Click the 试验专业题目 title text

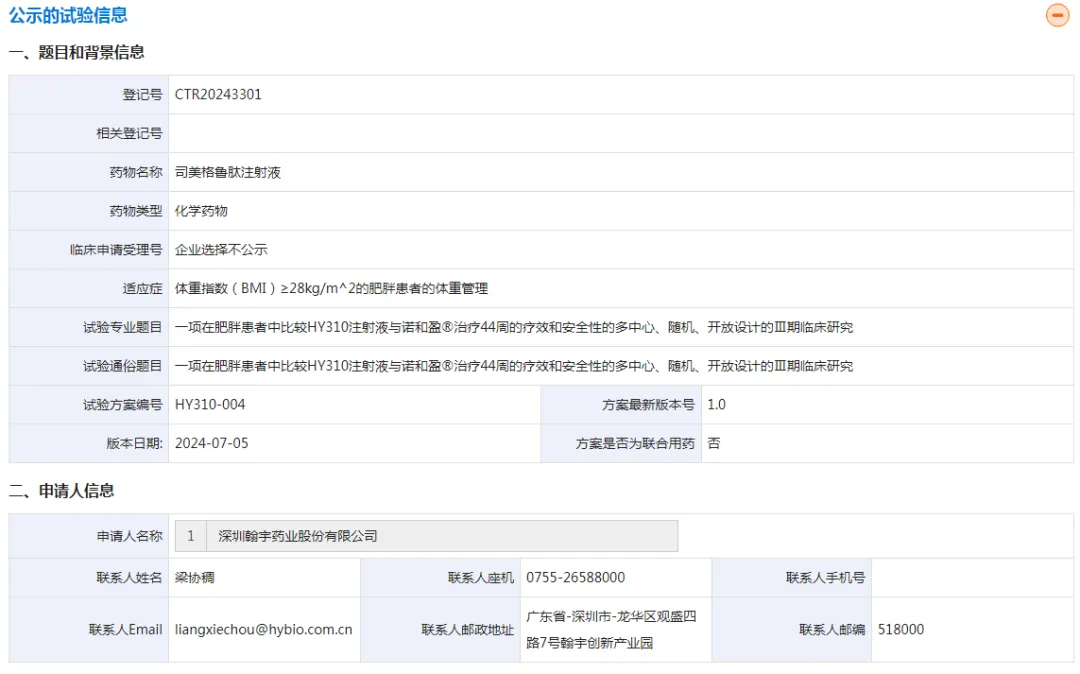pyautogui.click(x=513, y=328)
